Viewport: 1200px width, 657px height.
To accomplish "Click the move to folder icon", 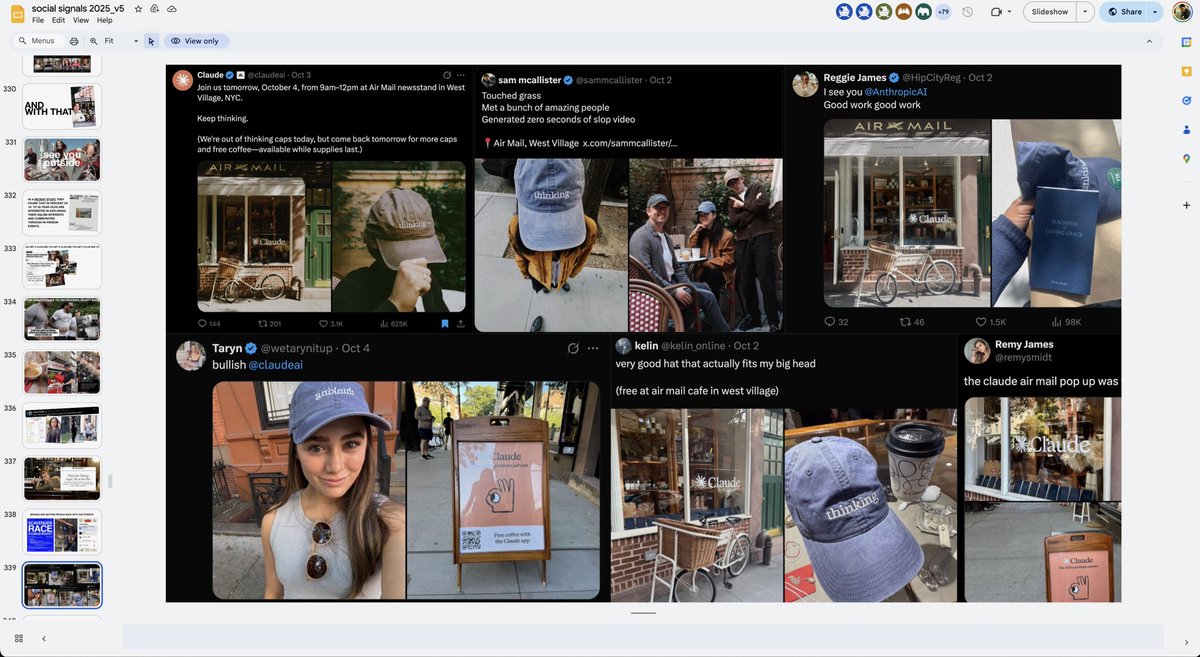I will click(154, 8).
